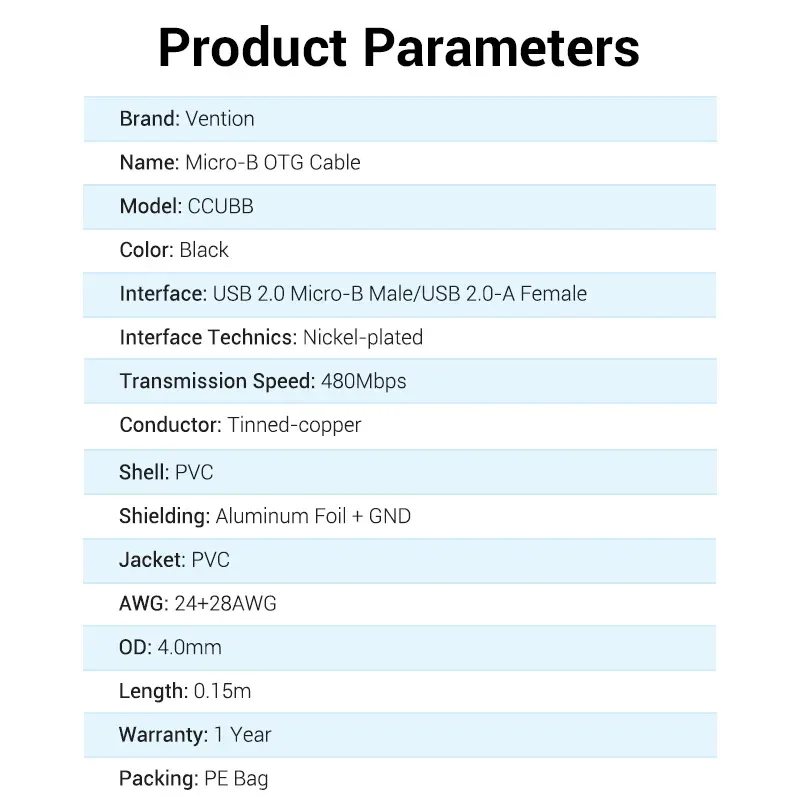This screenshot has height=800, width=800.
Task: Click the 480Mbps speed value
Action: click(363, 381)
